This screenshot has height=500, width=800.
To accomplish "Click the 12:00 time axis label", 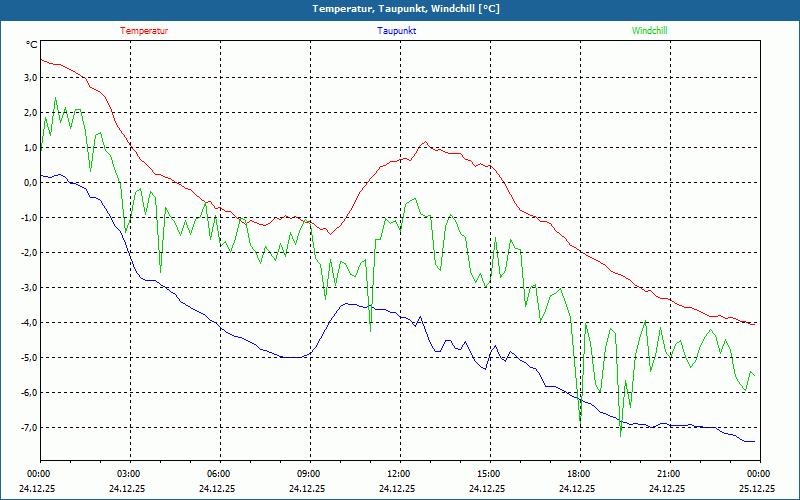I will 399,474.
